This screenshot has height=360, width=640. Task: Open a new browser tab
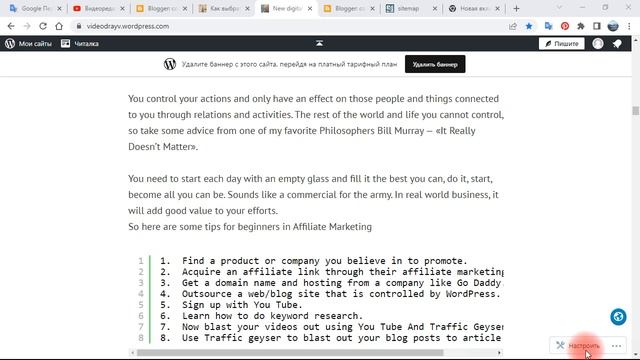(x=516, y=8)
